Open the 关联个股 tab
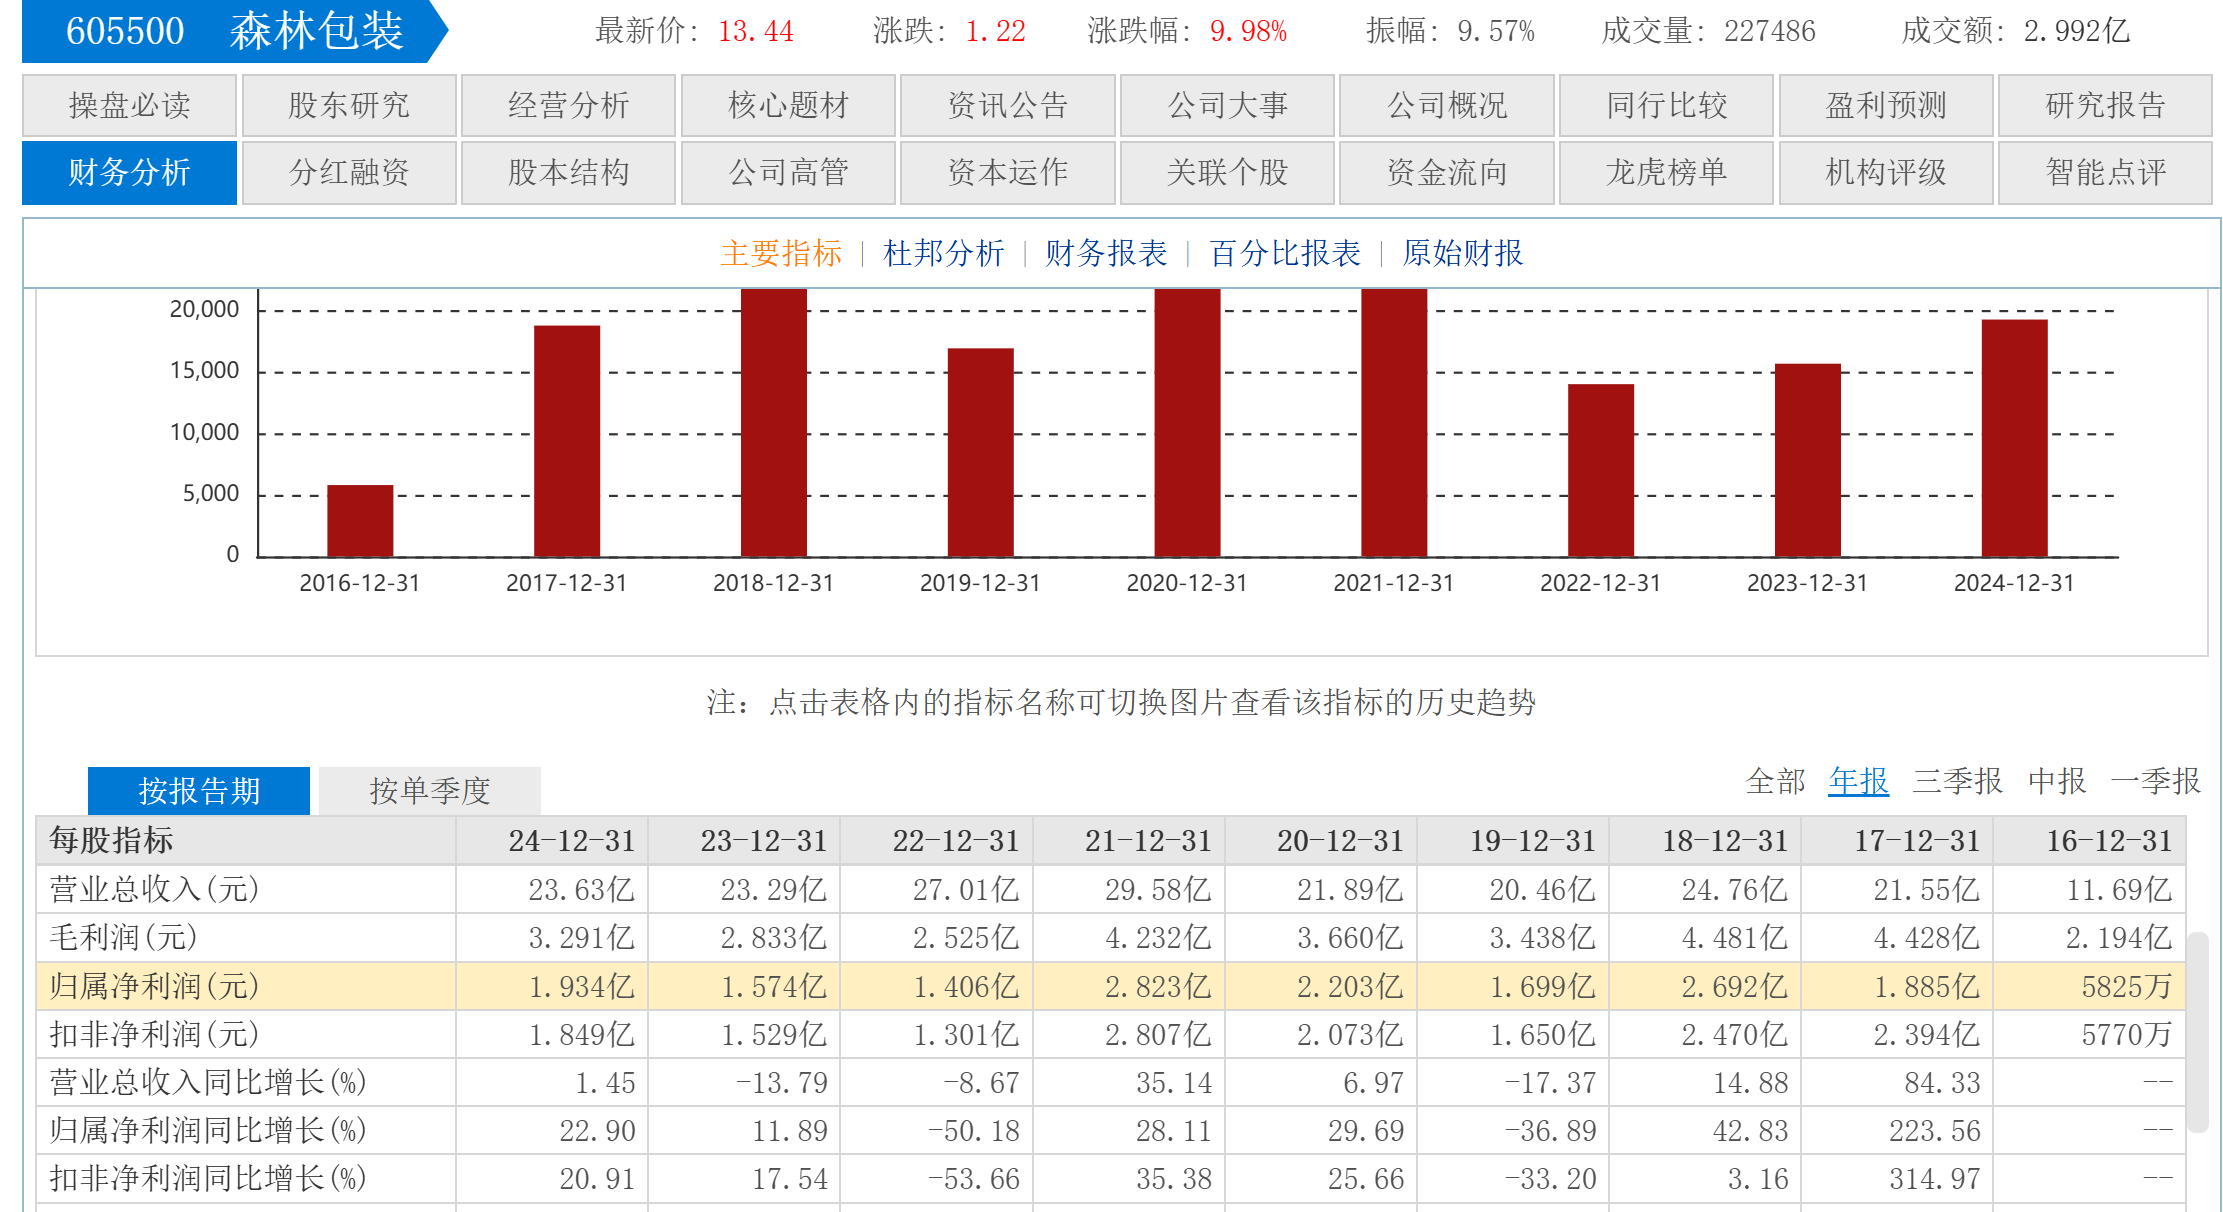Image resolution: width=2223 pixels, height=1212 pixels. (1227, 172)
